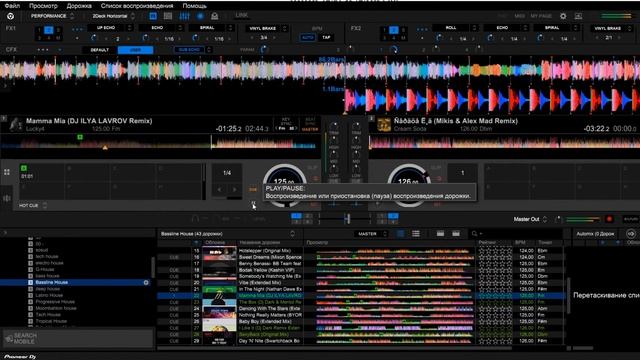Toggle the mixer panel icon

(x=184, y=16)
